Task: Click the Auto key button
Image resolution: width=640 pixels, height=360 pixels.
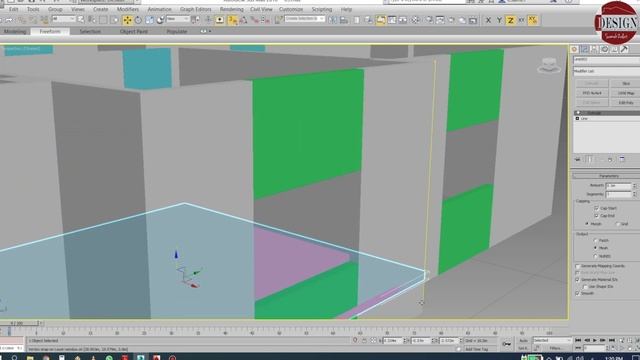Action: [523, 340]
